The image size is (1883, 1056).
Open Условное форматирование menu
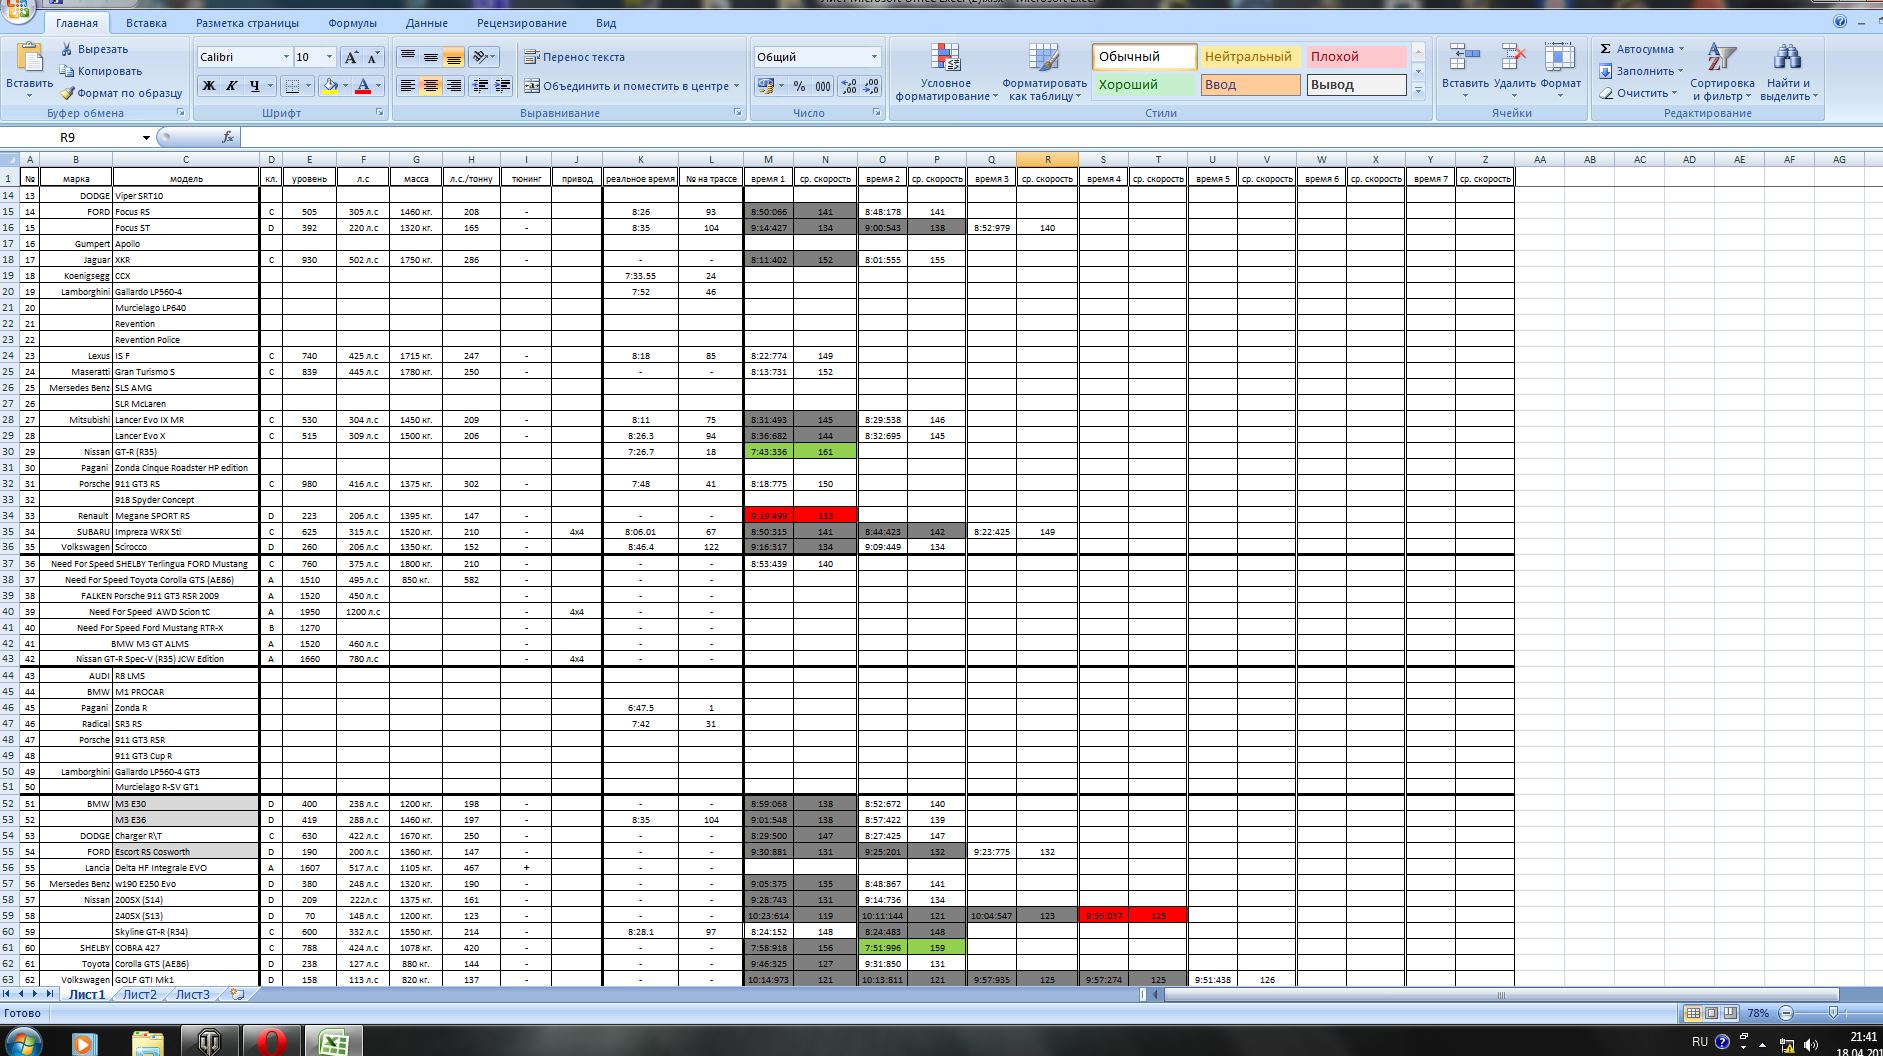(x=945, y=72)
